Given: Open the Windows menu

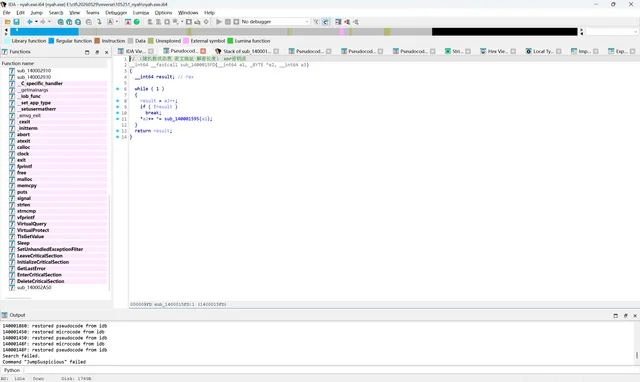Looking at the screenshot, I should click(x=188, y=13).
